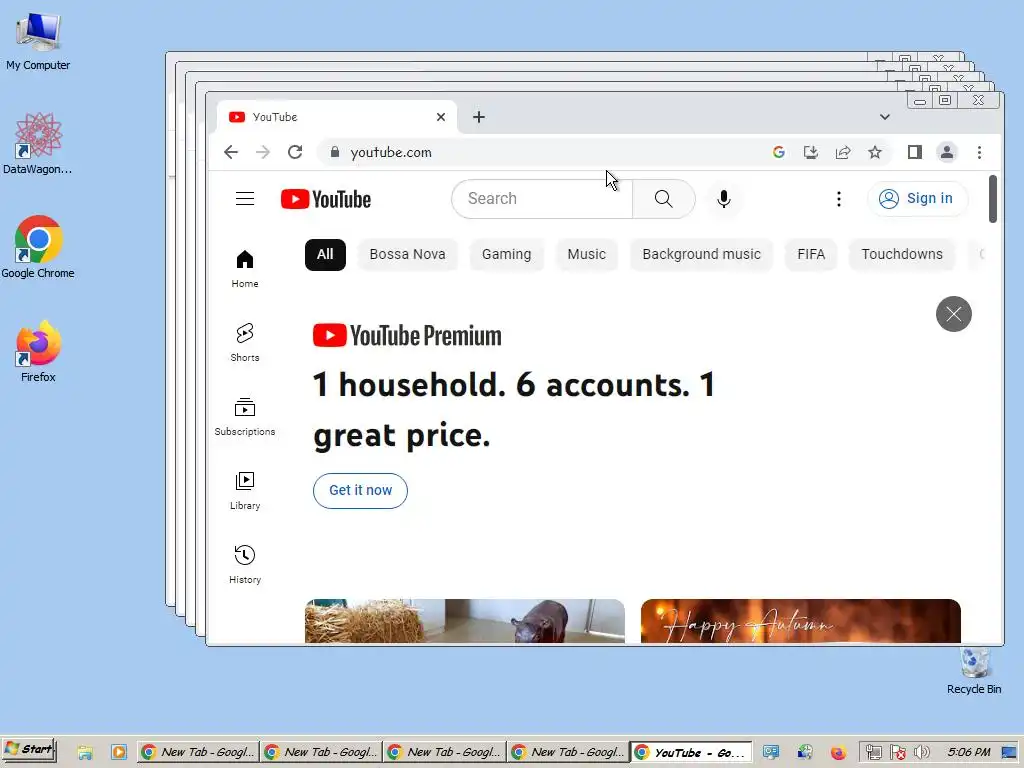Select the All filter chip
The height and width of the screenshot is (768, 1024).
pyautogui.click(x=325, y=255)
